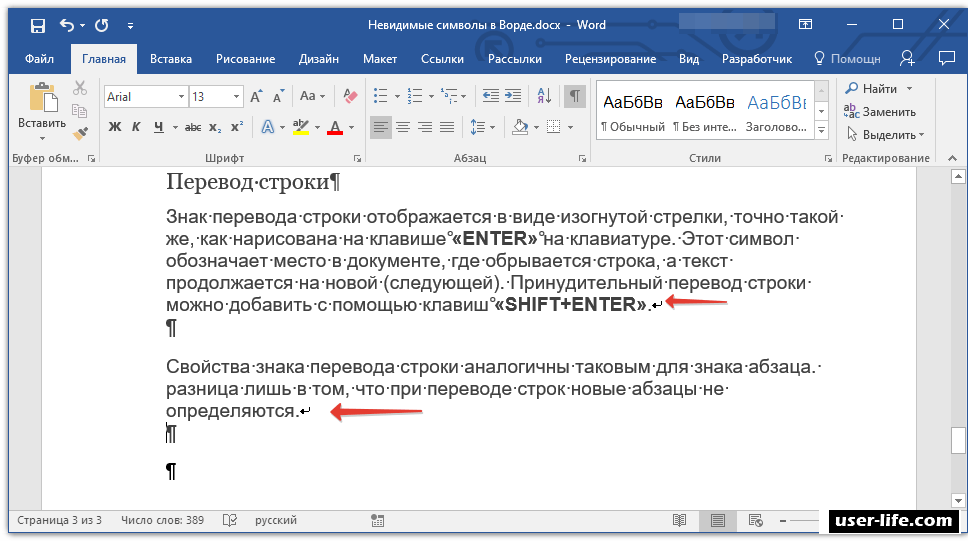The width and height of the screenshot is (968, 541).
Task: Toggle bold Ж formatting
Action: tap(114, 127)
